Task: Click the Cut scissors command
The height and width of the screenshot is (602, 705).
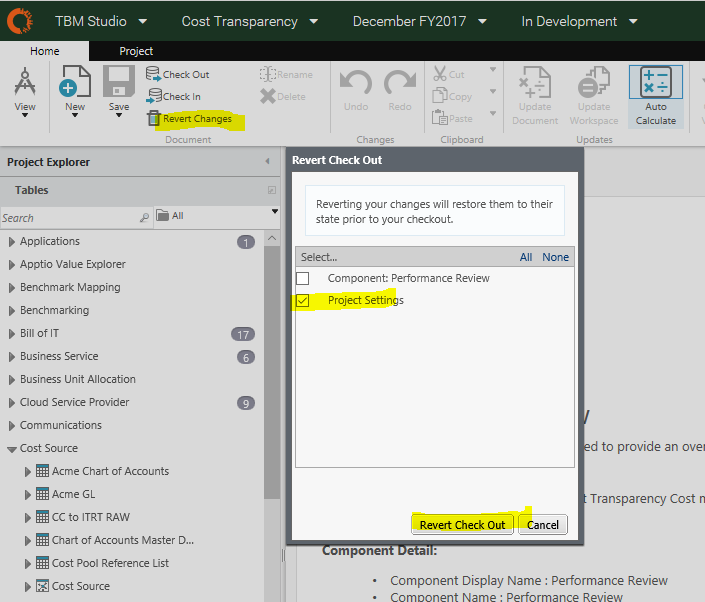Action: pyautogui.click(x=449, y=74)
